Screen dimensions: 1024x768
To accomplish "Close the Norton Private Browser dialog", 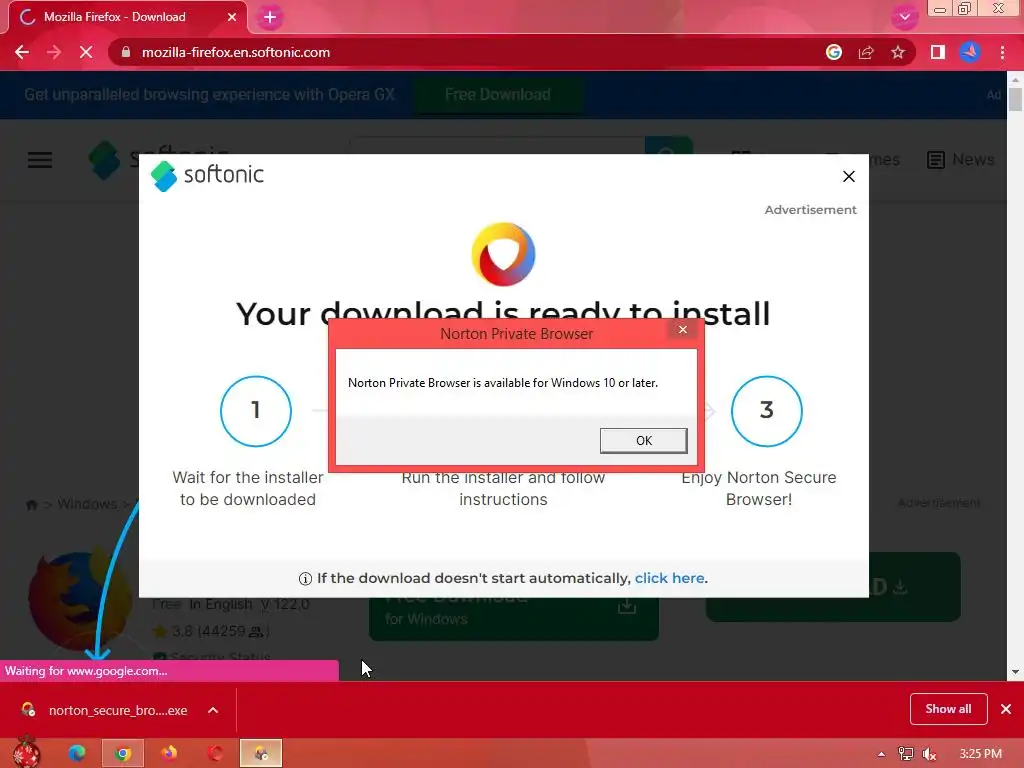I will tap(682, 329).
